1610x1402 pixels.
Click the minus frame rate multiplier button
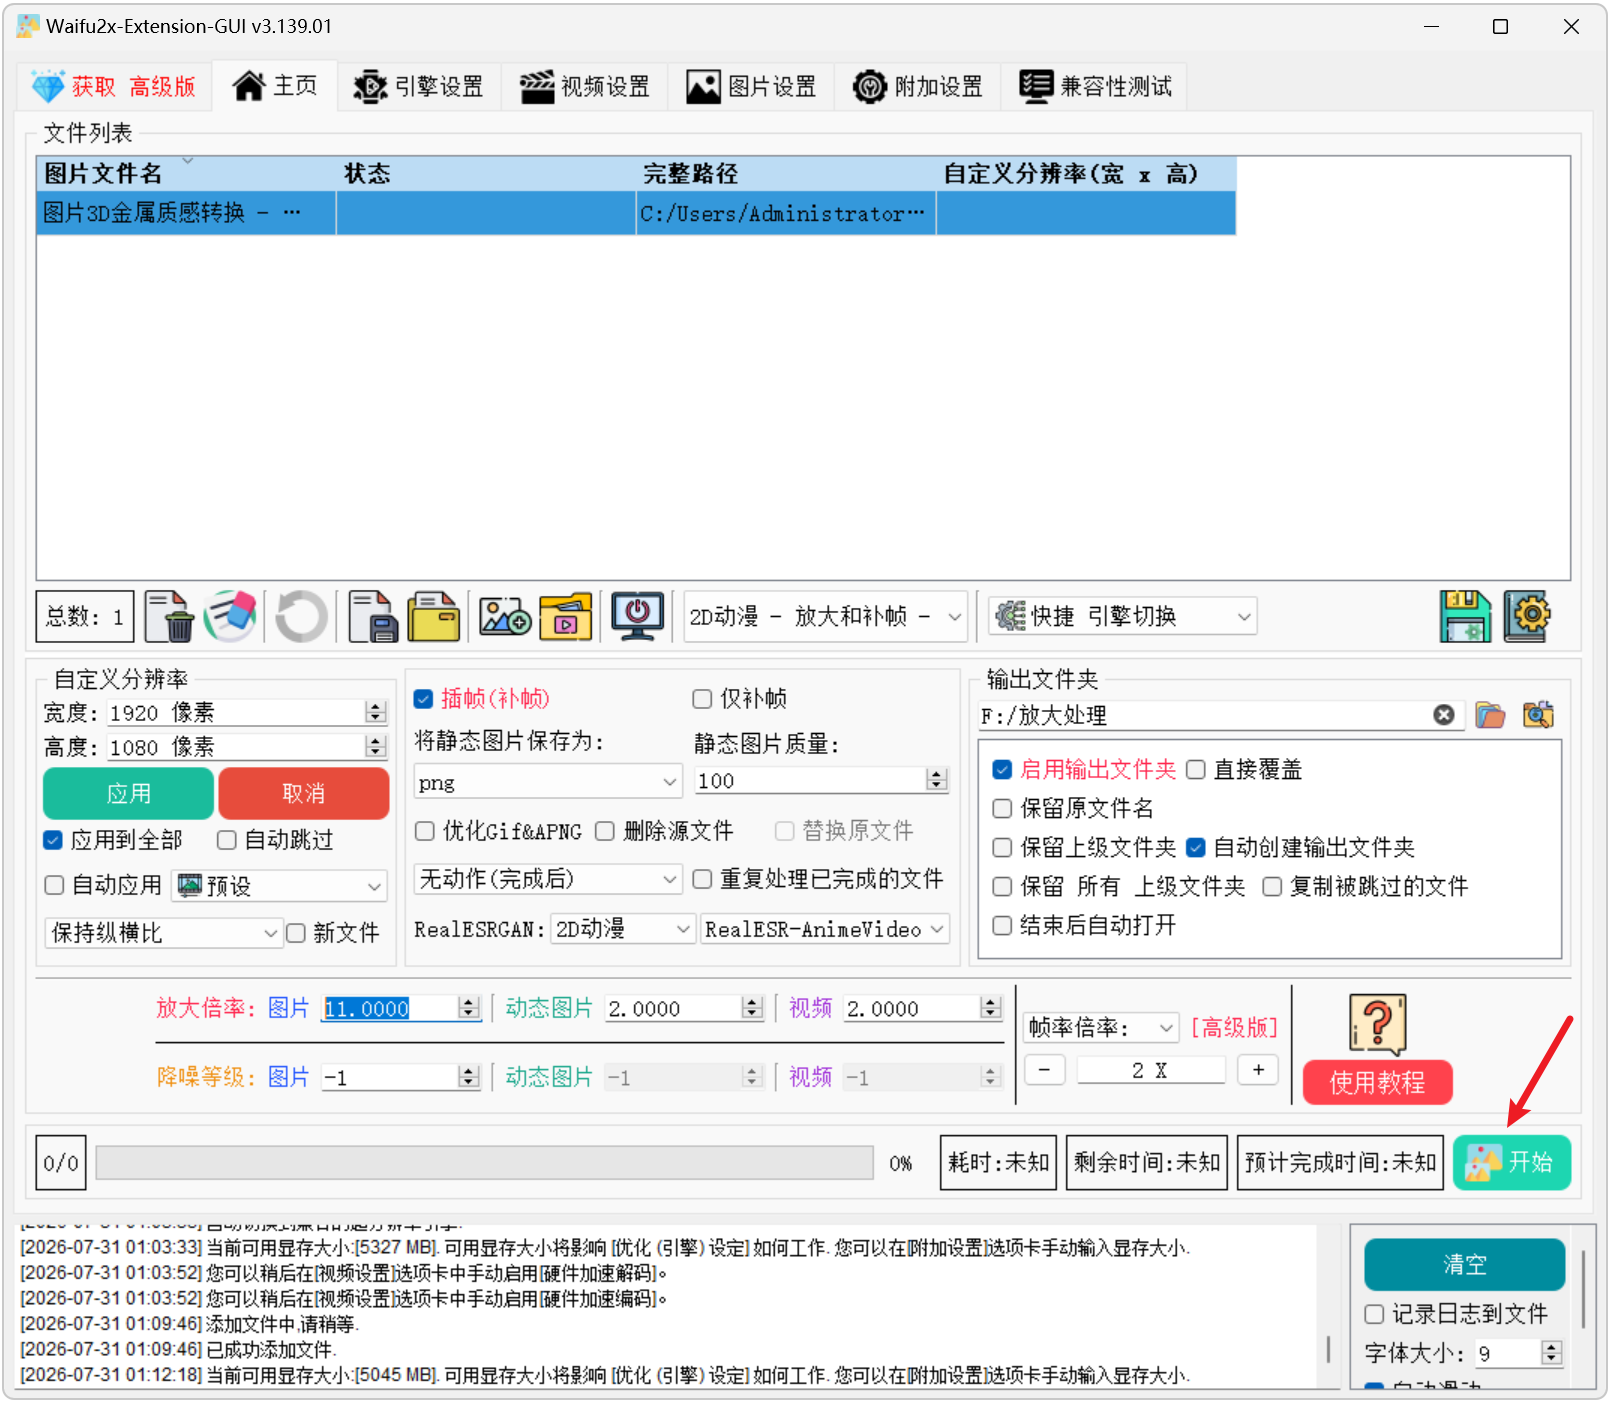click(1044, 1070)
